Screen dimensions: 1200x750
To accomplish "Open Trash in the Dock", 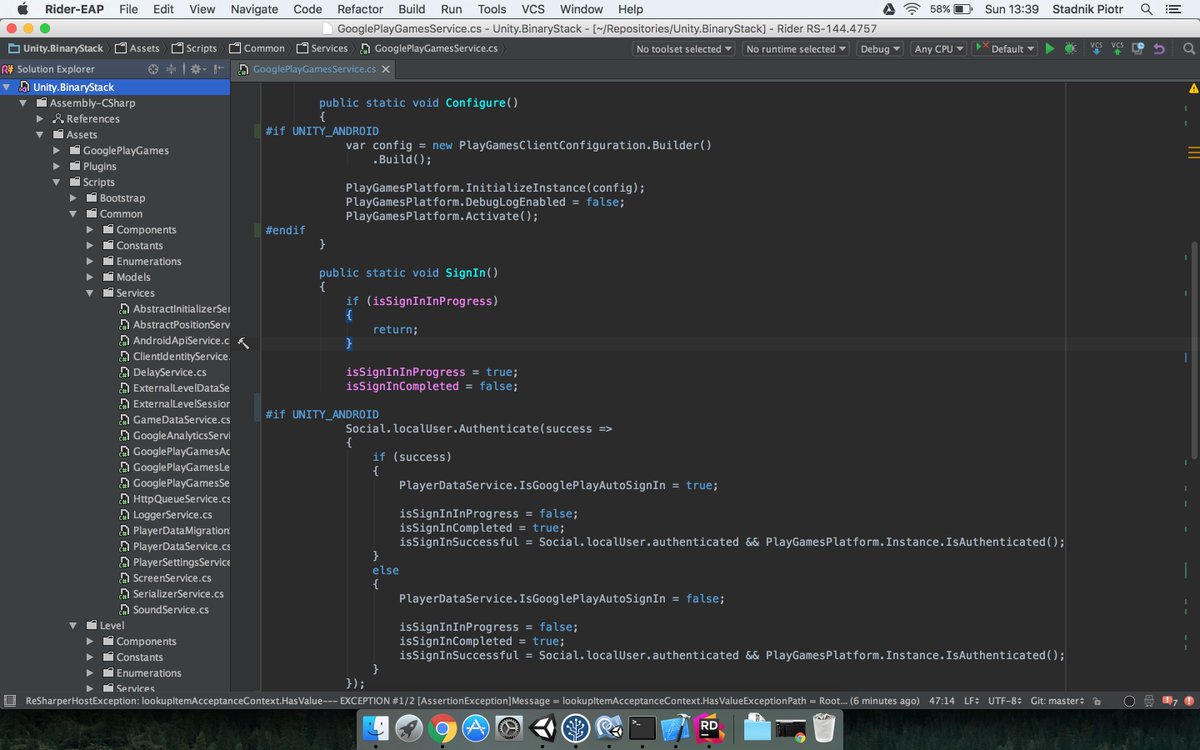I will 824,728.
